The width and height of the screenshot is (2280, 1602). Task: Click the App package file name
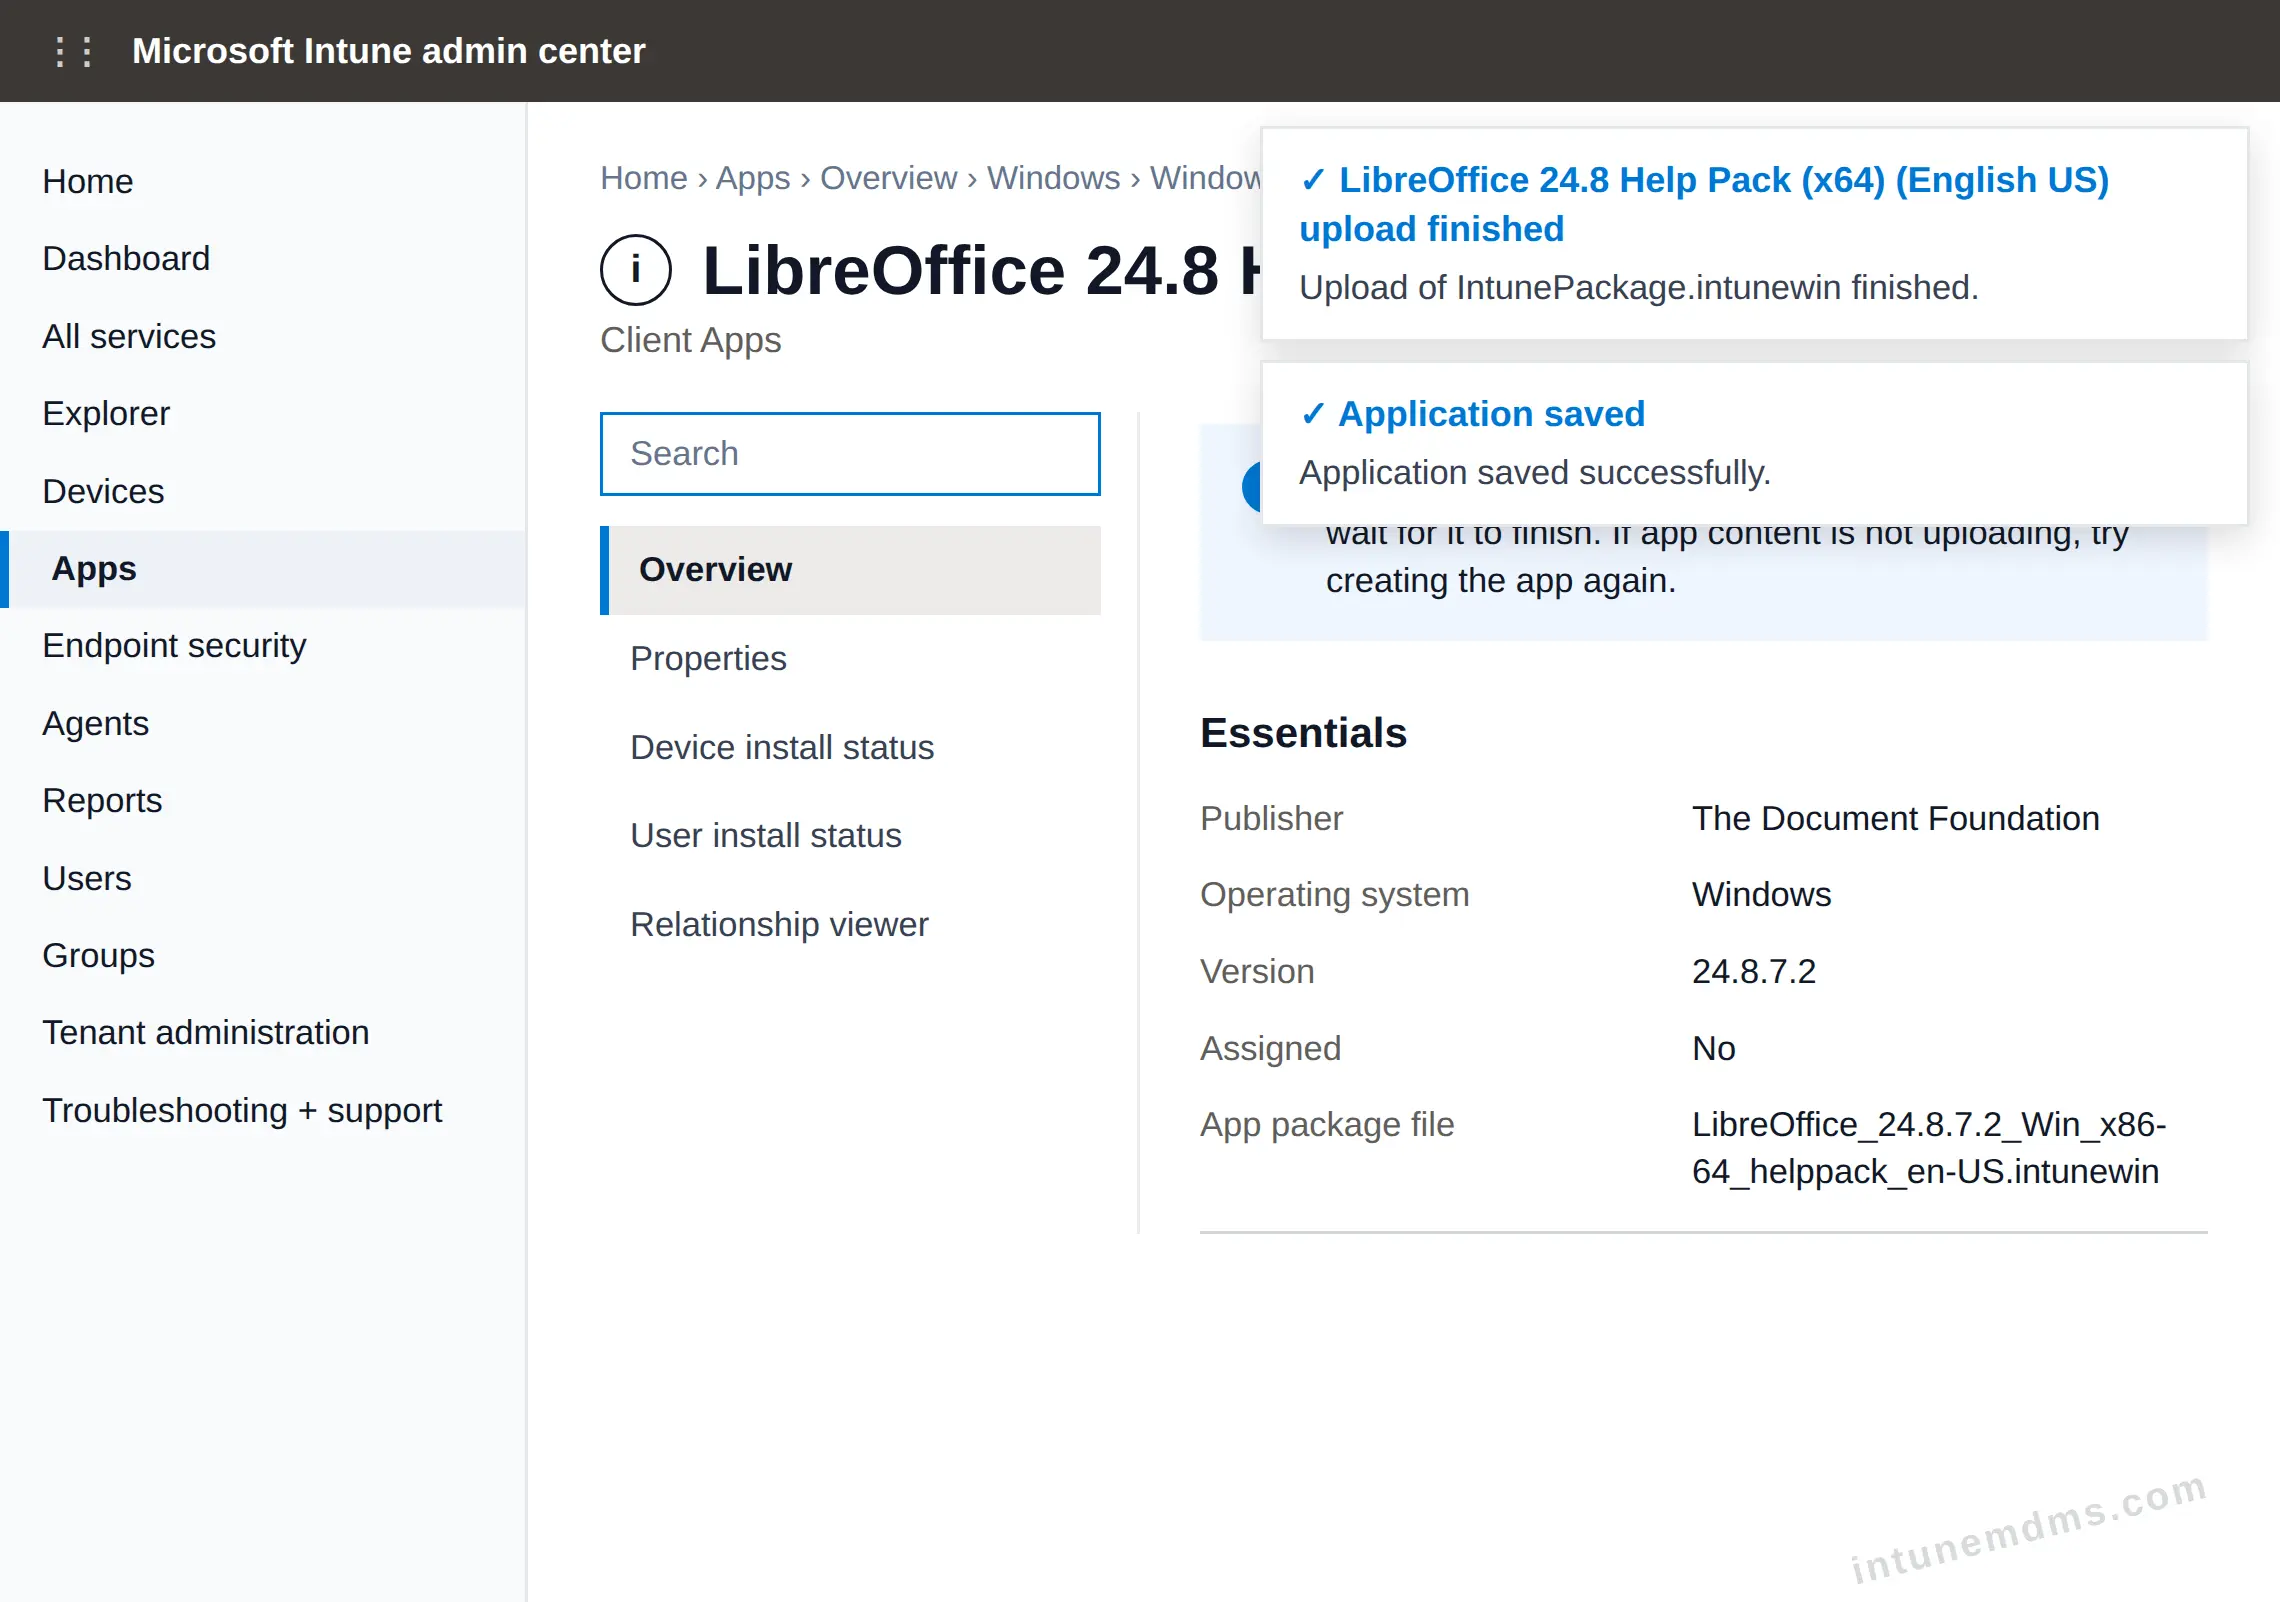(x=1929, y=1148)
